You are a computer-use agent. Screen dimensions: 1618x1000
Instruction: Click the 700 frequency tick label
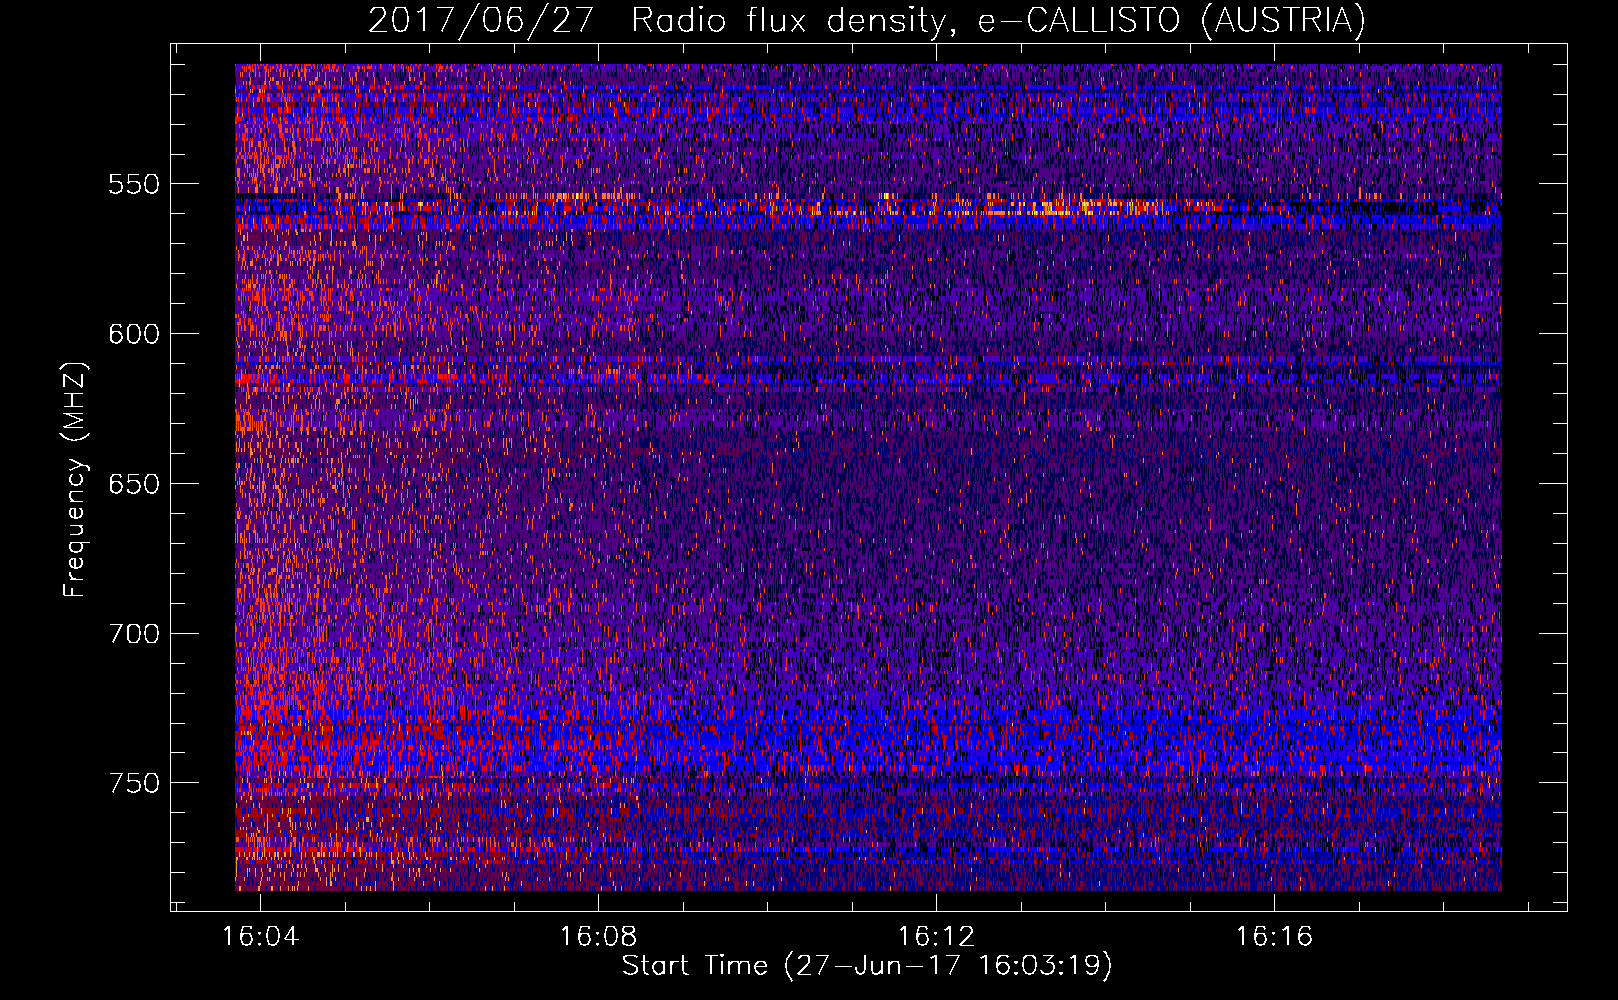(x=133, y=634)
